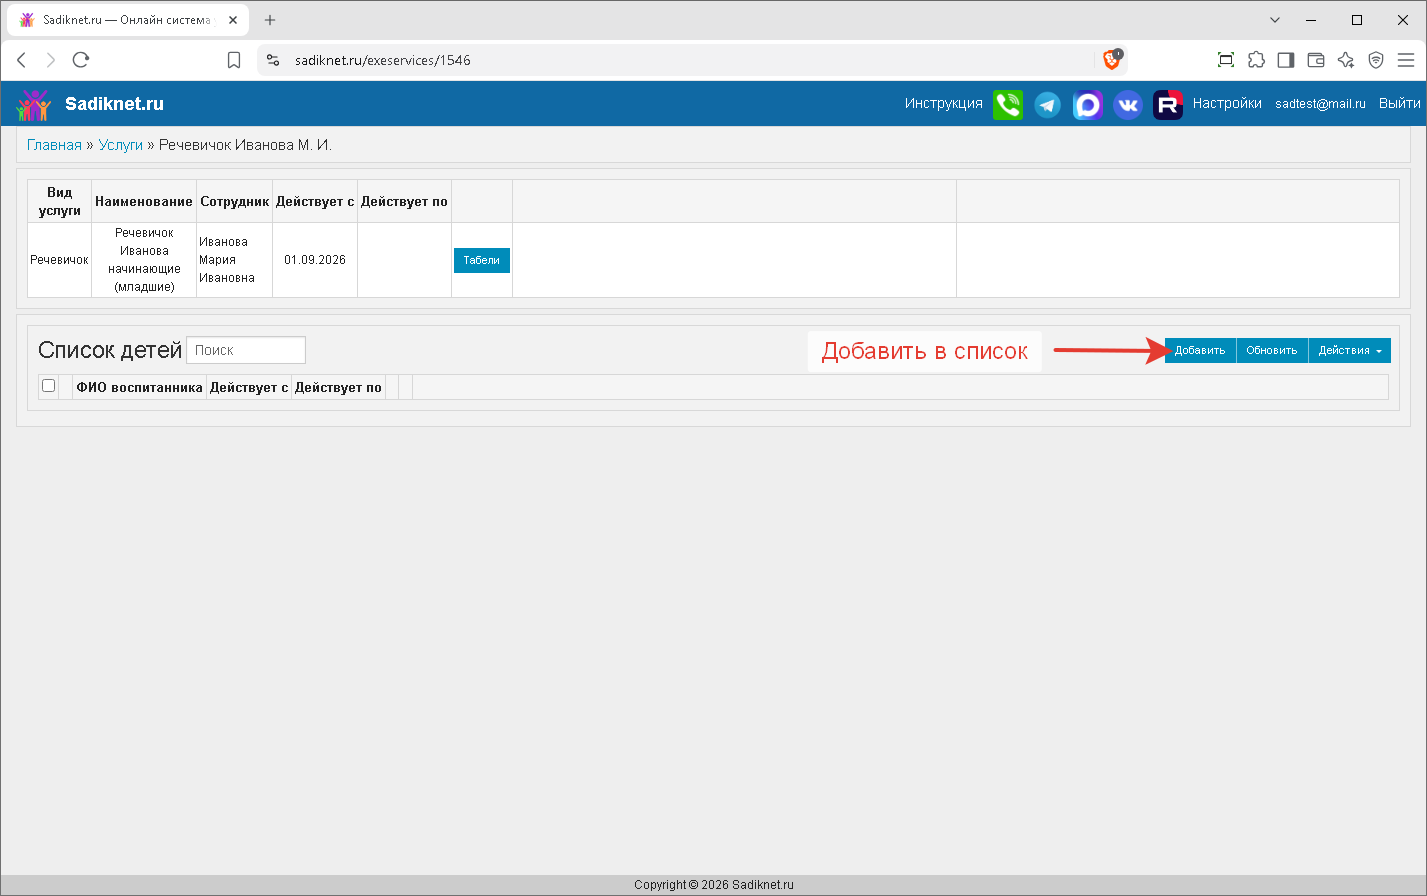This screenshot has height=896, width=1427.
Task: Open the Brave wallet icon
Action: [1316, 60]
